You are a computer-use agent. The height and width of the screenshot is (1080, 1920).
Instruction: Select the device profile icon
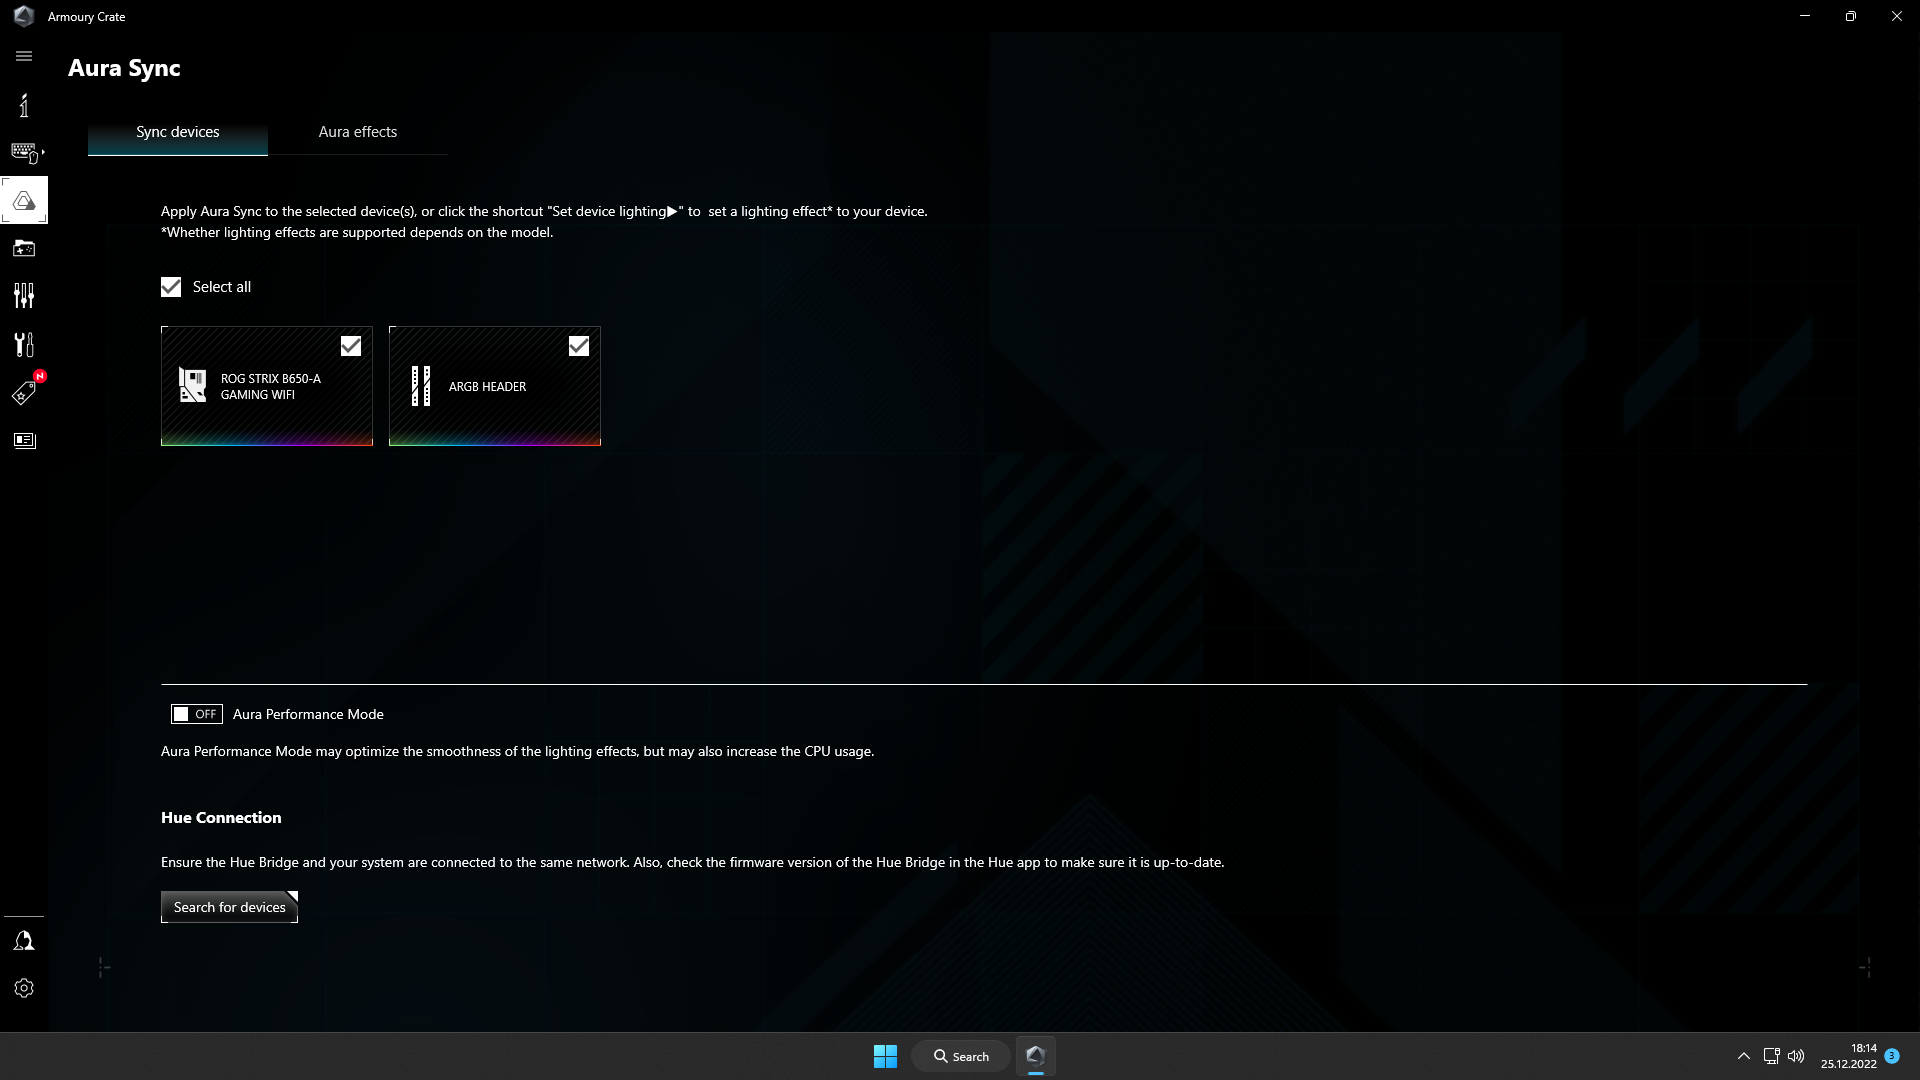tap(24, 152)
